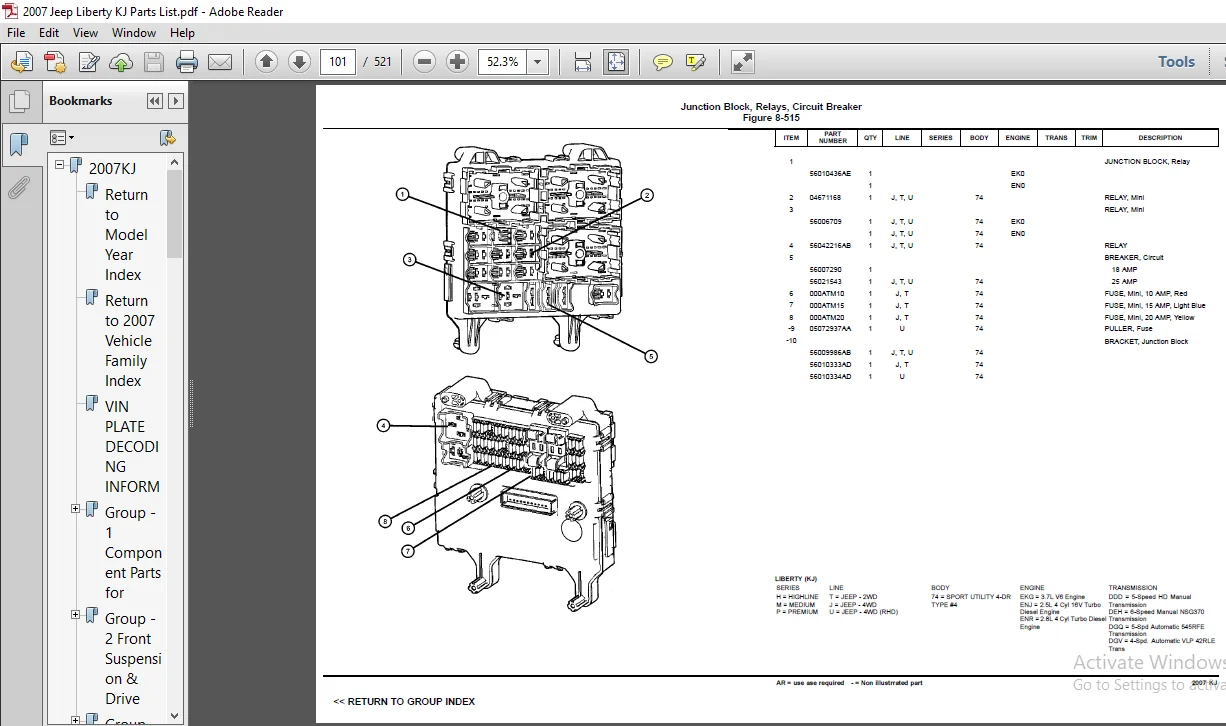This screenshot has height=726, width=1226.
Task: Open the bookmarks options menu dropdown
Action: click(x=62, y=137)
